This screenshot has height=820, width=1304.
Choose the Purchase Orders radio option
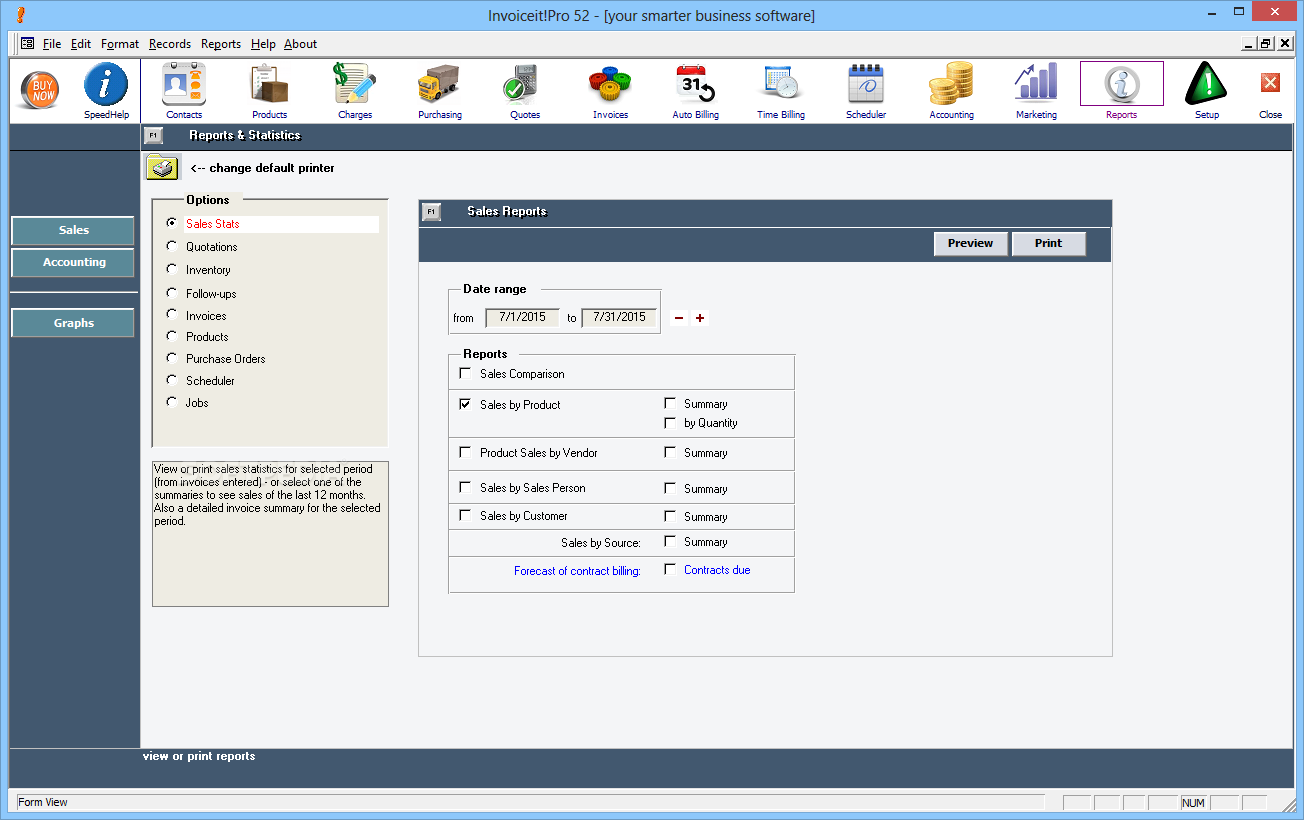coord(172,358)
